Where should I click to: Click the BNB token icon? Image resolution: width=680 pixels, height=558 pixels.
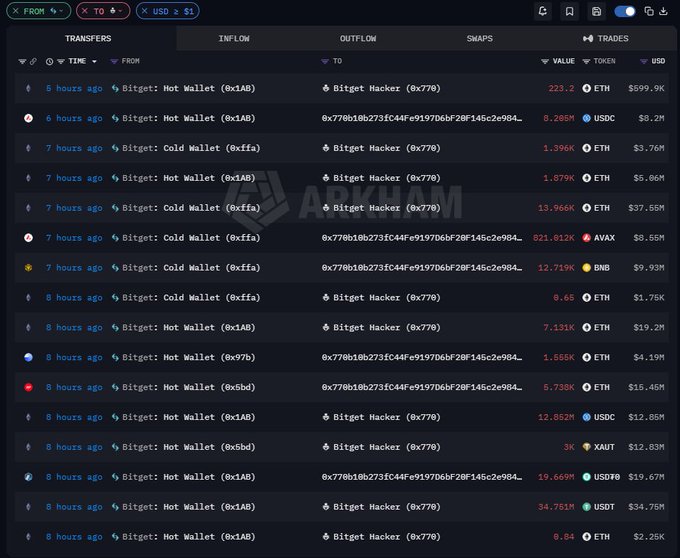(x=586, y=268)
